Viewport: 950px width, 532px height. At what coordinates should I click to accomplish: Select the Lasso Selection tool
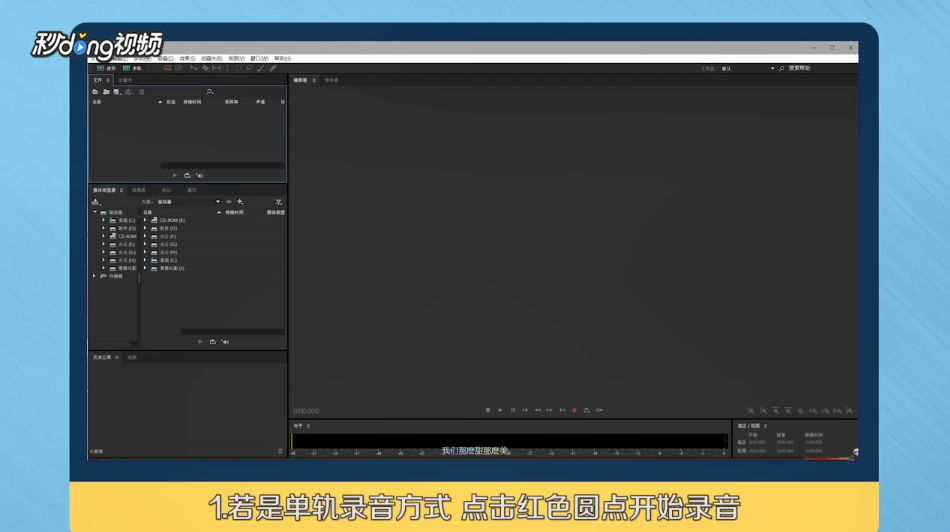coord(250,68)
